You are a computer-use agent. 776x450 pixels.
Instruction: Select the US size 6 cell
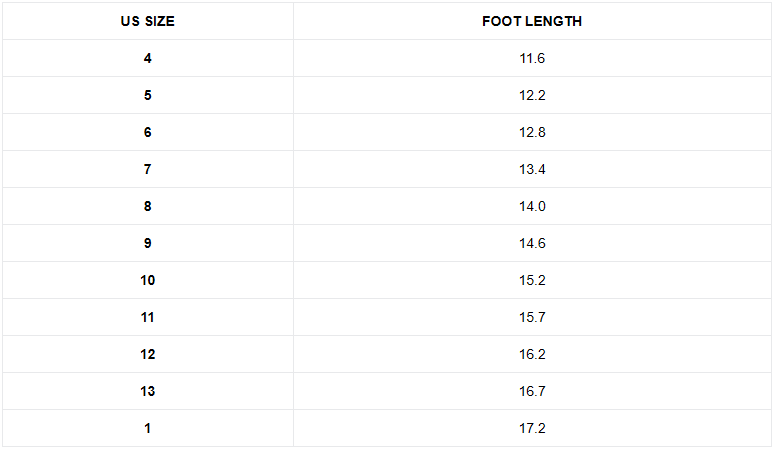point(147,132)
